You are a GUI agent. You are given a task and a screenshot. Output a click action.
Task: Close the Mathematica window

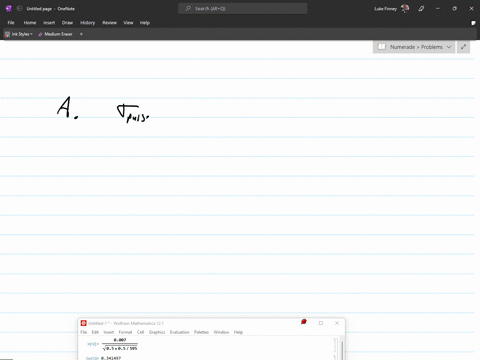point(337,323)
